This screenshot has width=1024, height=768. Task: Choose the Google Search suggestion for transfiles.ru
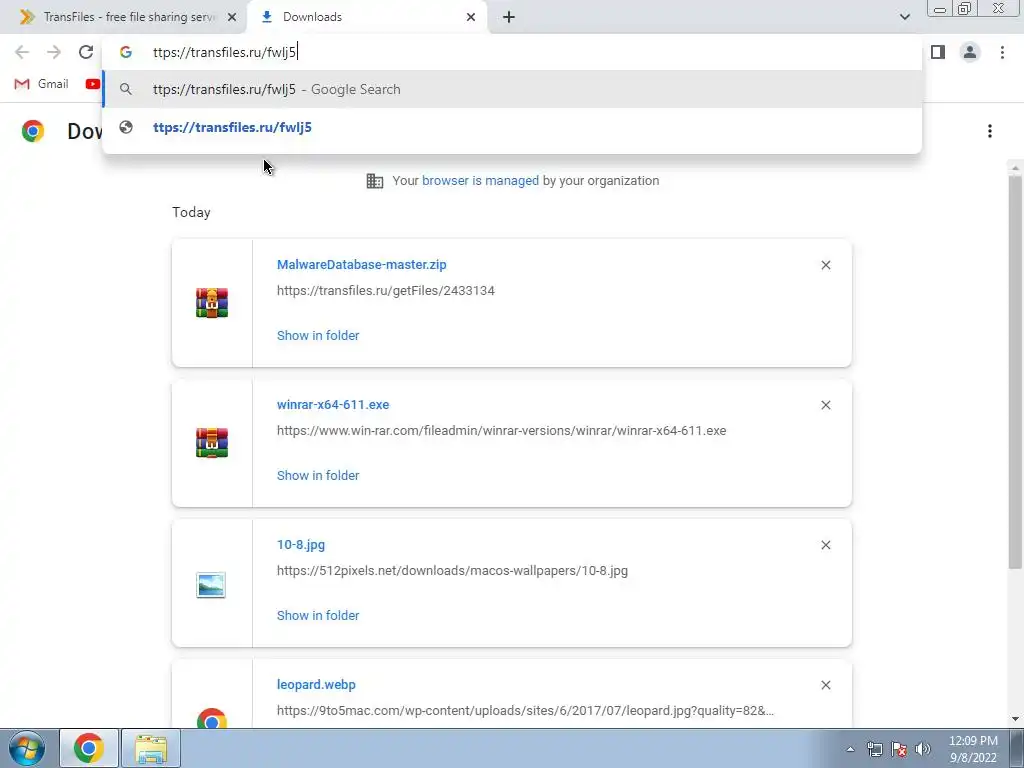pos(512,89)
